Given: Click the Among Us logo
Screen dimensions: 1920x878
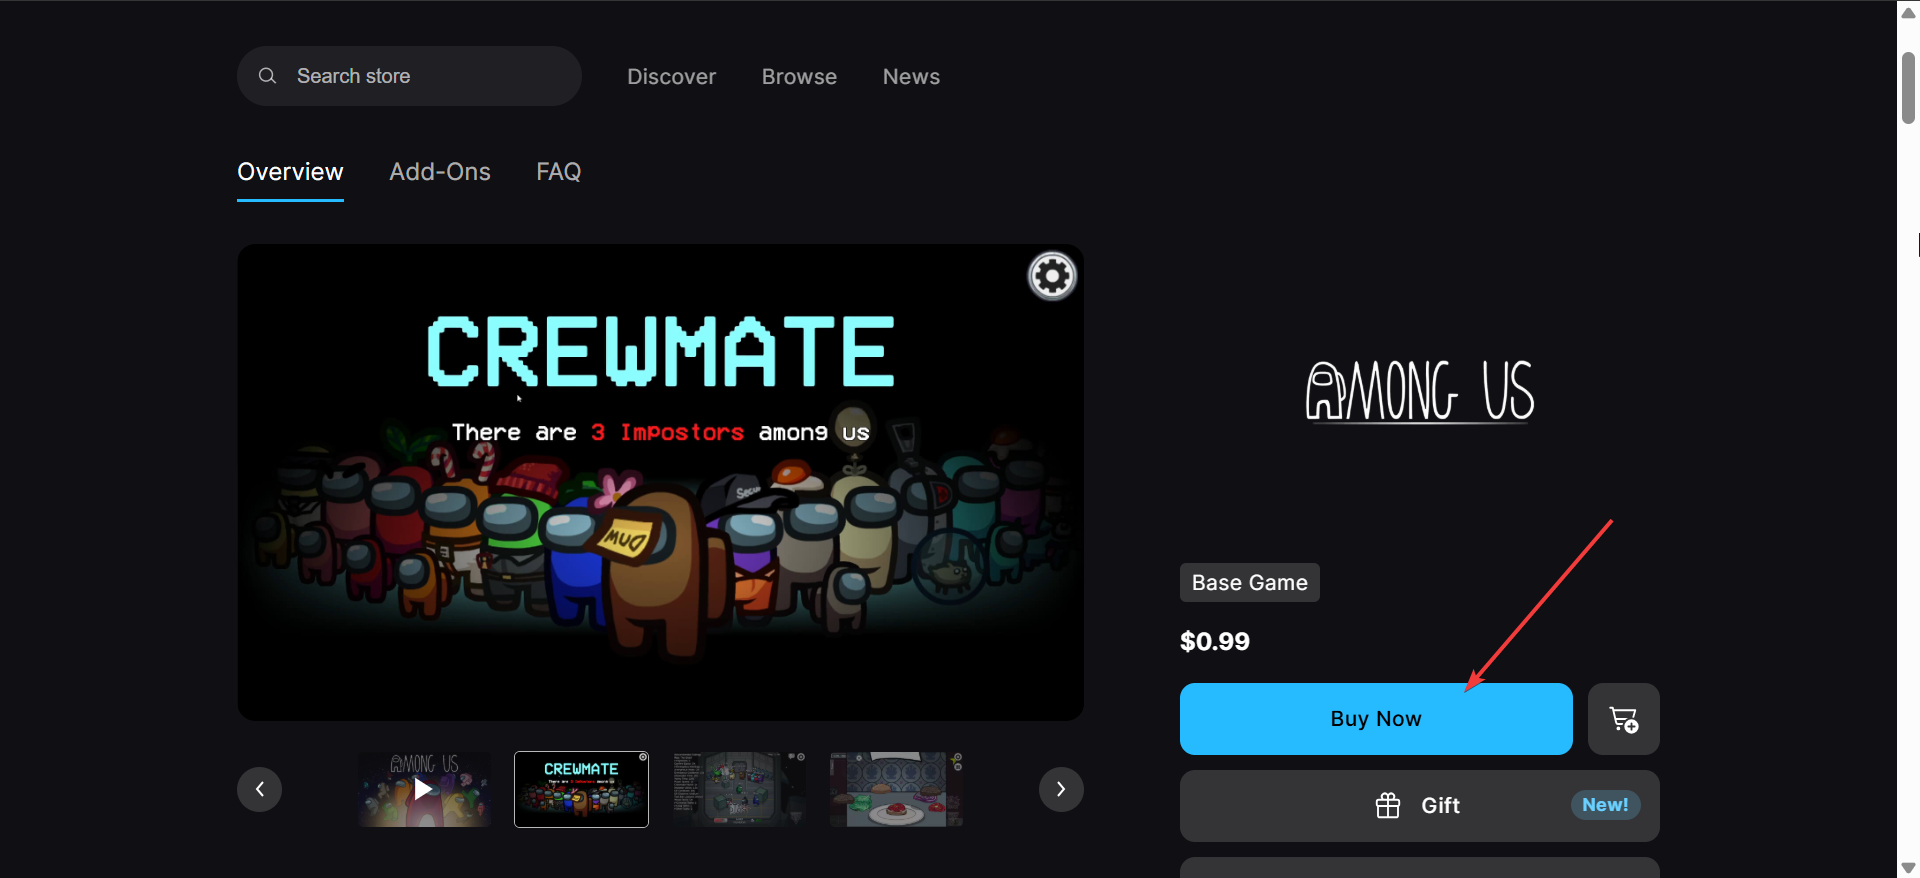Looking at the screenshot, I should (x=1420, y=391).
